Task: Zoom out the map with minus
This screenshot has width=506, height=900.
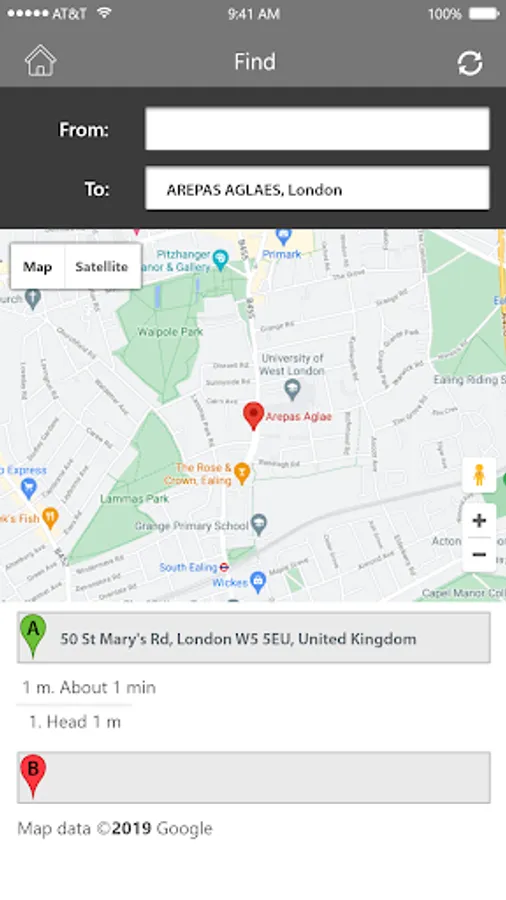Action: click(x=479, y=554)
